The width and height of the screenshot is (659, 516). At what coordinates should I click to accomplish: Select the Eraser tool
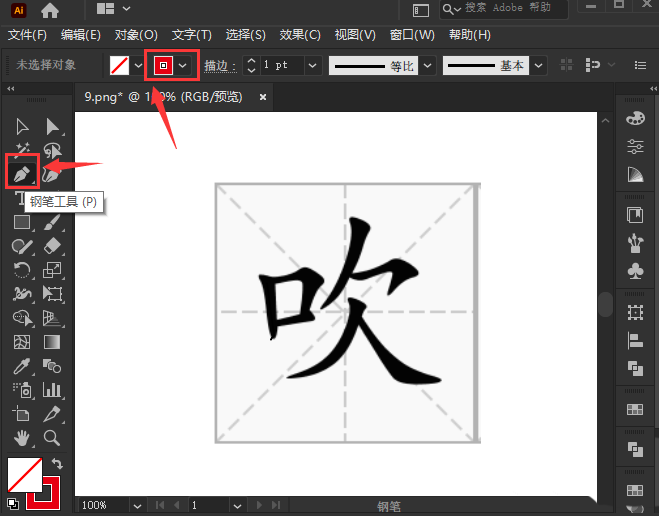[x=52, y=246]
